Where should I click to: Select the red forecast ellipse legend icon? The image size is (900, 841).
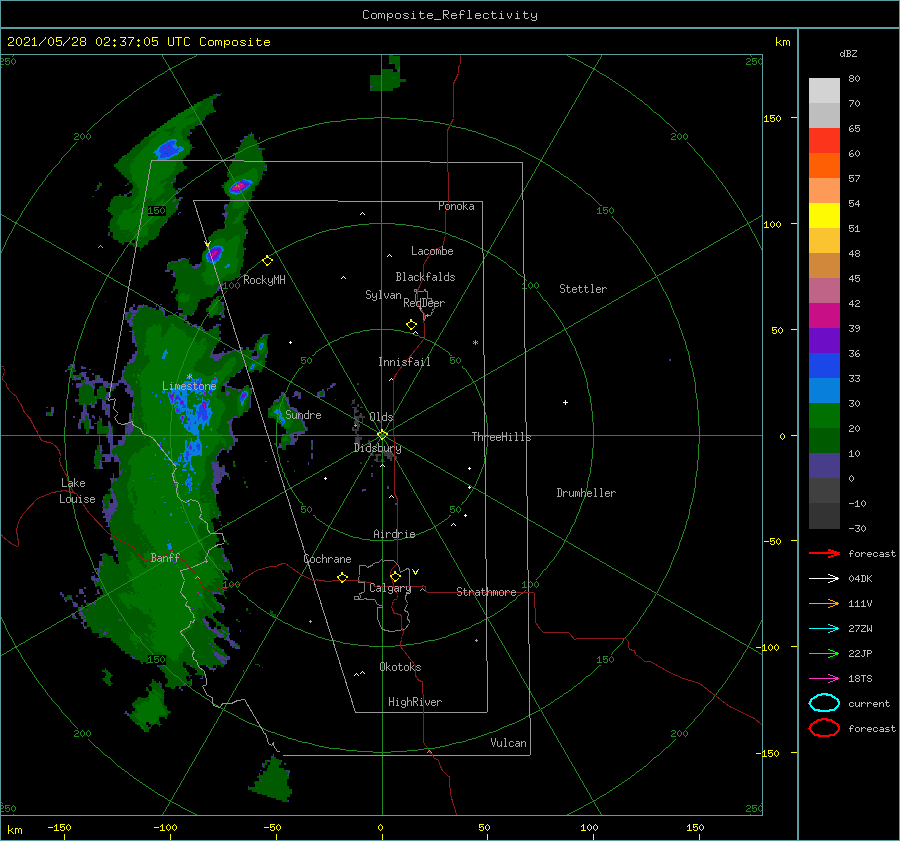[x=824, y=728]
